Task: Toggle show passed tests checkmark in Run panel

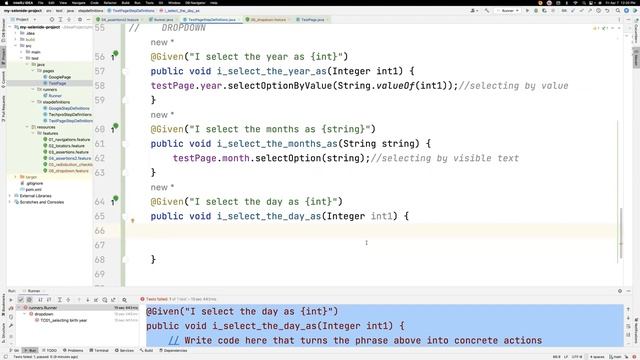Action: (x=20, y=300)
